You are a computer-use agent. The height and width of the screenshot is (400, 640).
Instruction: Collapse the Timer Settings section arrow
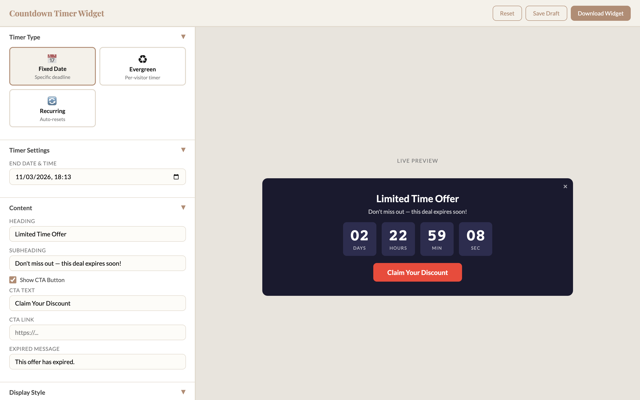click(x=183, y=150)
